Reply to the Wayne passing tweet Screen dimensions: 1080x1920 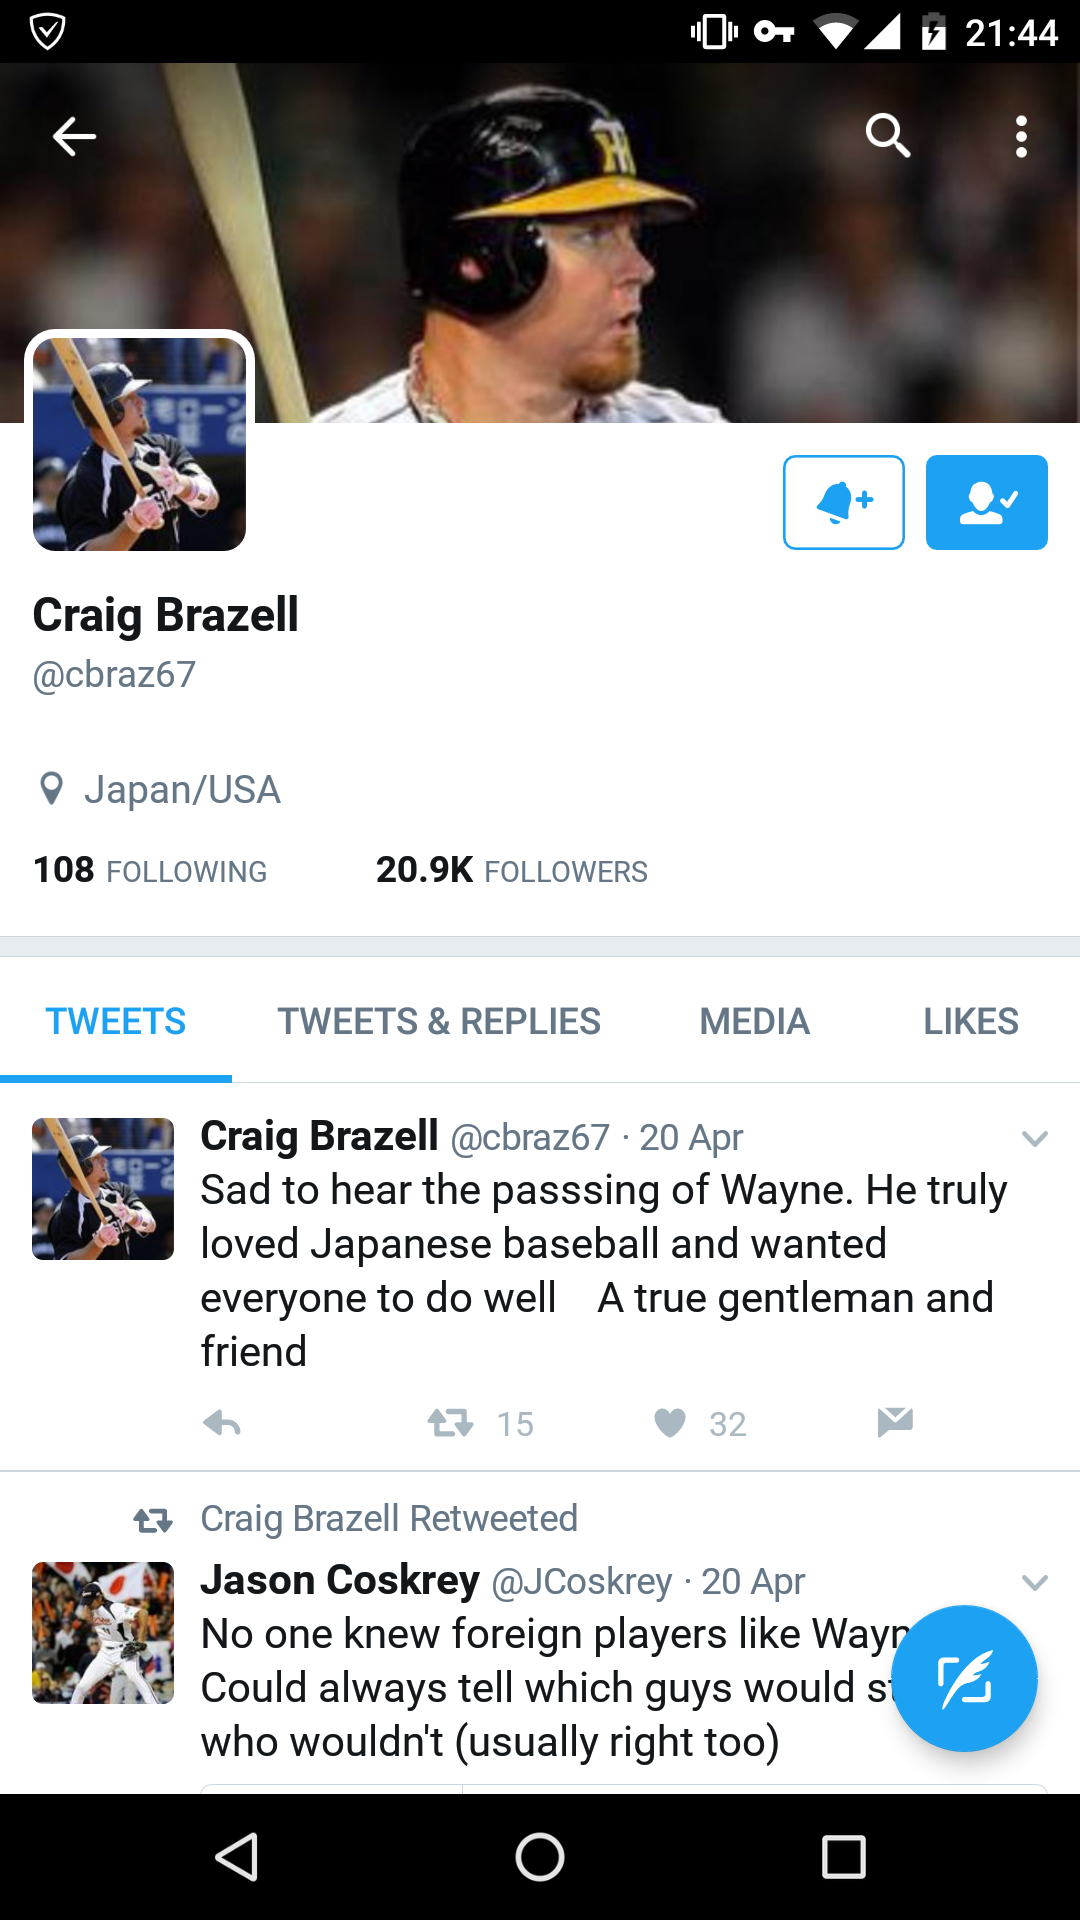pos(222,1422)
